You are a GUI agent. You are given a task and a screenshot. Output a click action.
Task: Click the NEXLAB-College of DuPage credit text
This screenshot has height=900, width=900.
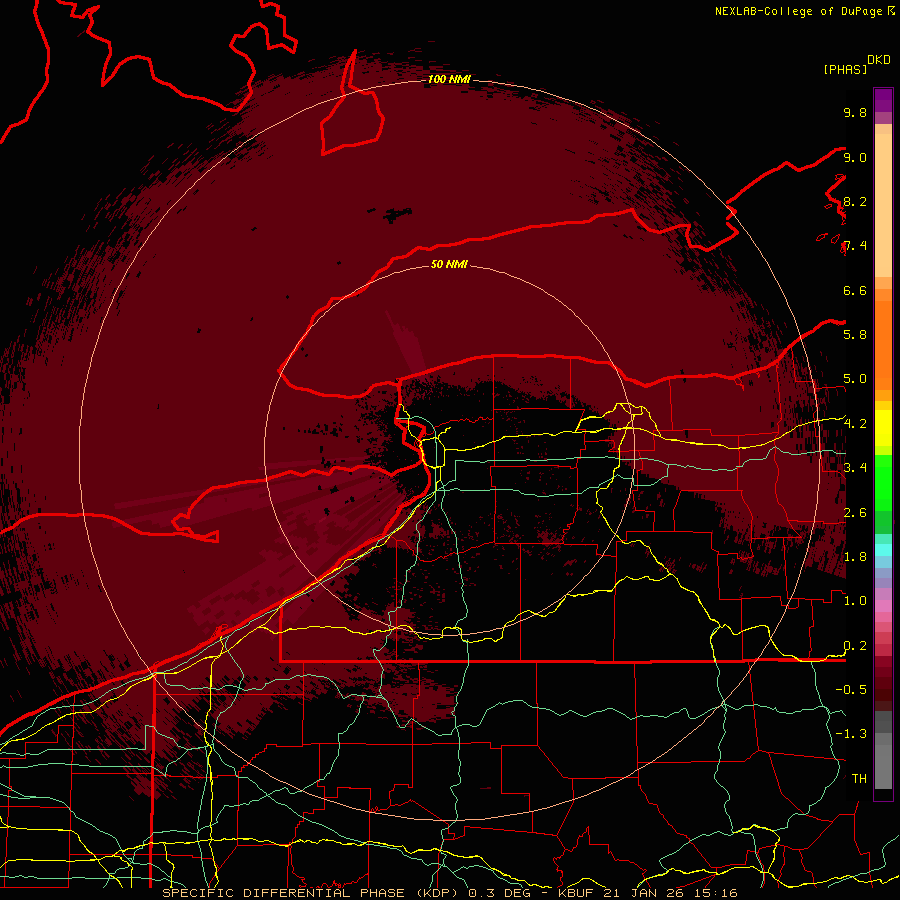point(799,11)
